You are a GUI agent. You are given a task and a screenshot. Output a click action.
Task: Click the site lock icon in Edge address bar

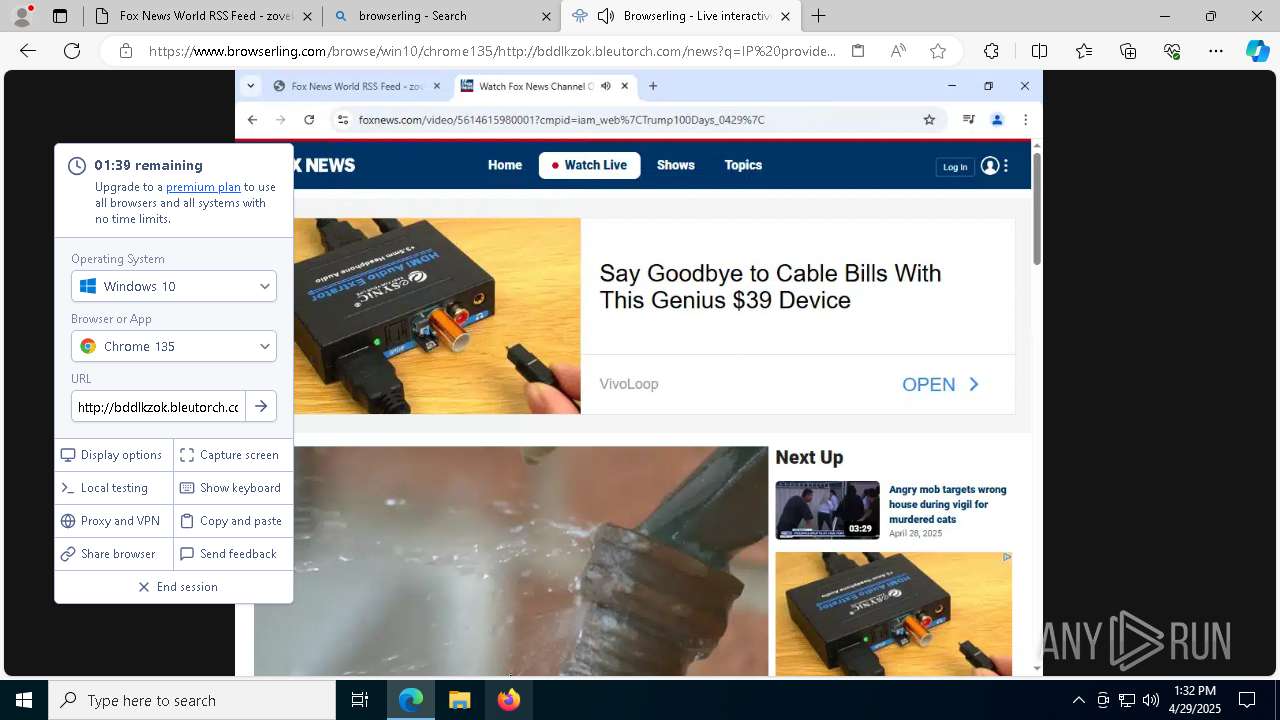(x=126, y=51)
